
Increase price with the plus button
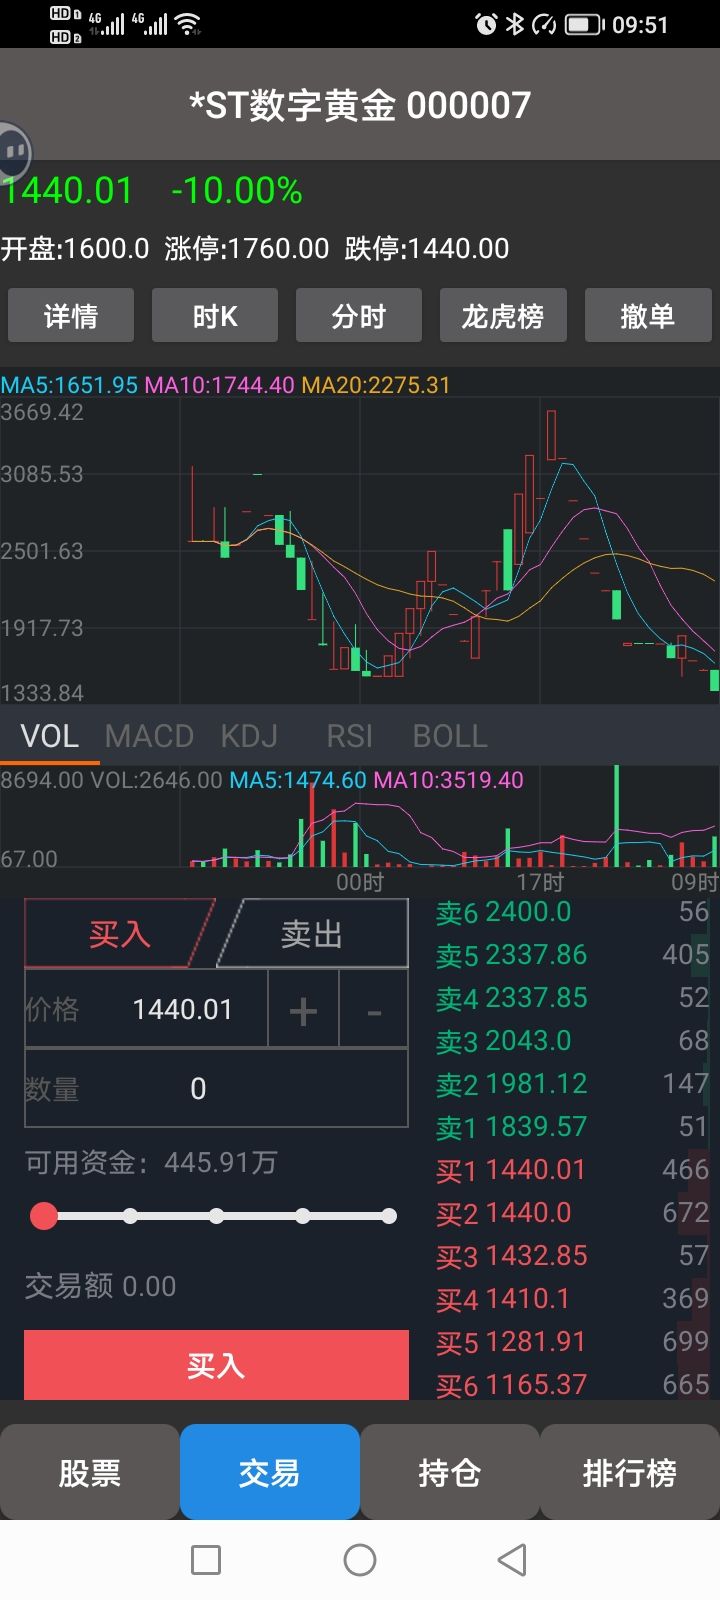pyautogui.click(x=303, y=1010)
